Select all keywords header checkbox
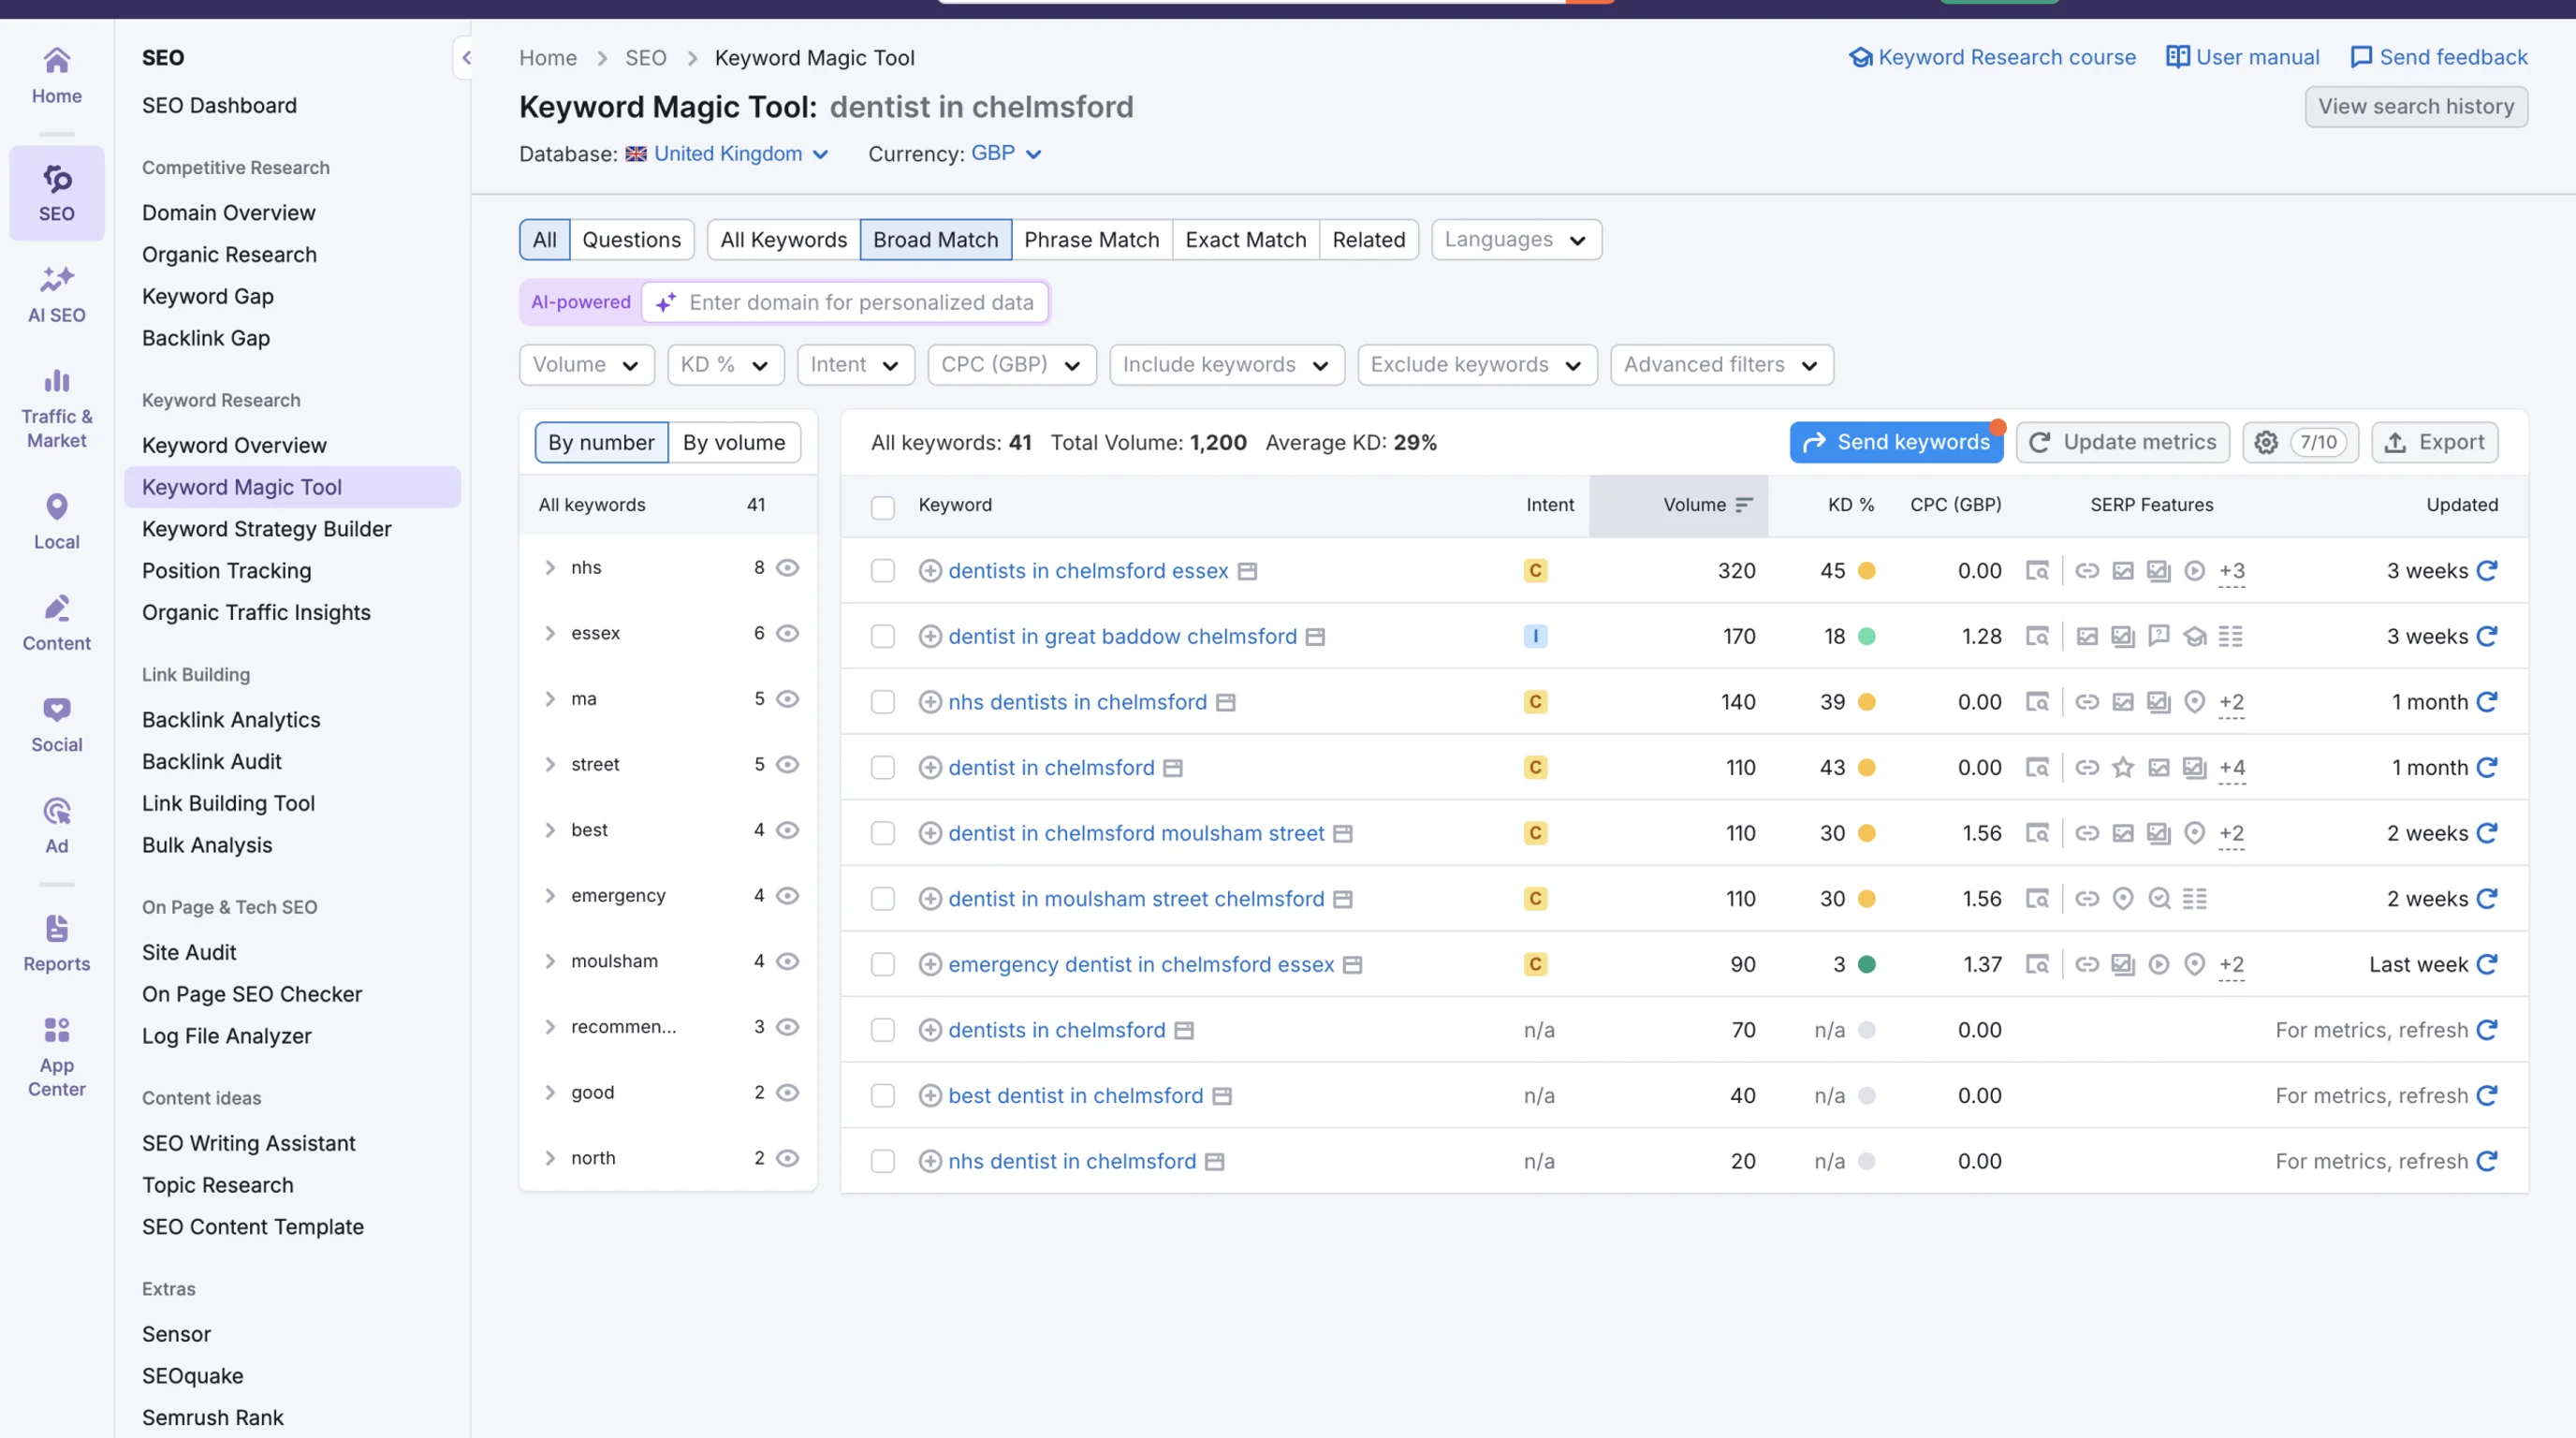Screen dimensions: 2576x1438 882,507
